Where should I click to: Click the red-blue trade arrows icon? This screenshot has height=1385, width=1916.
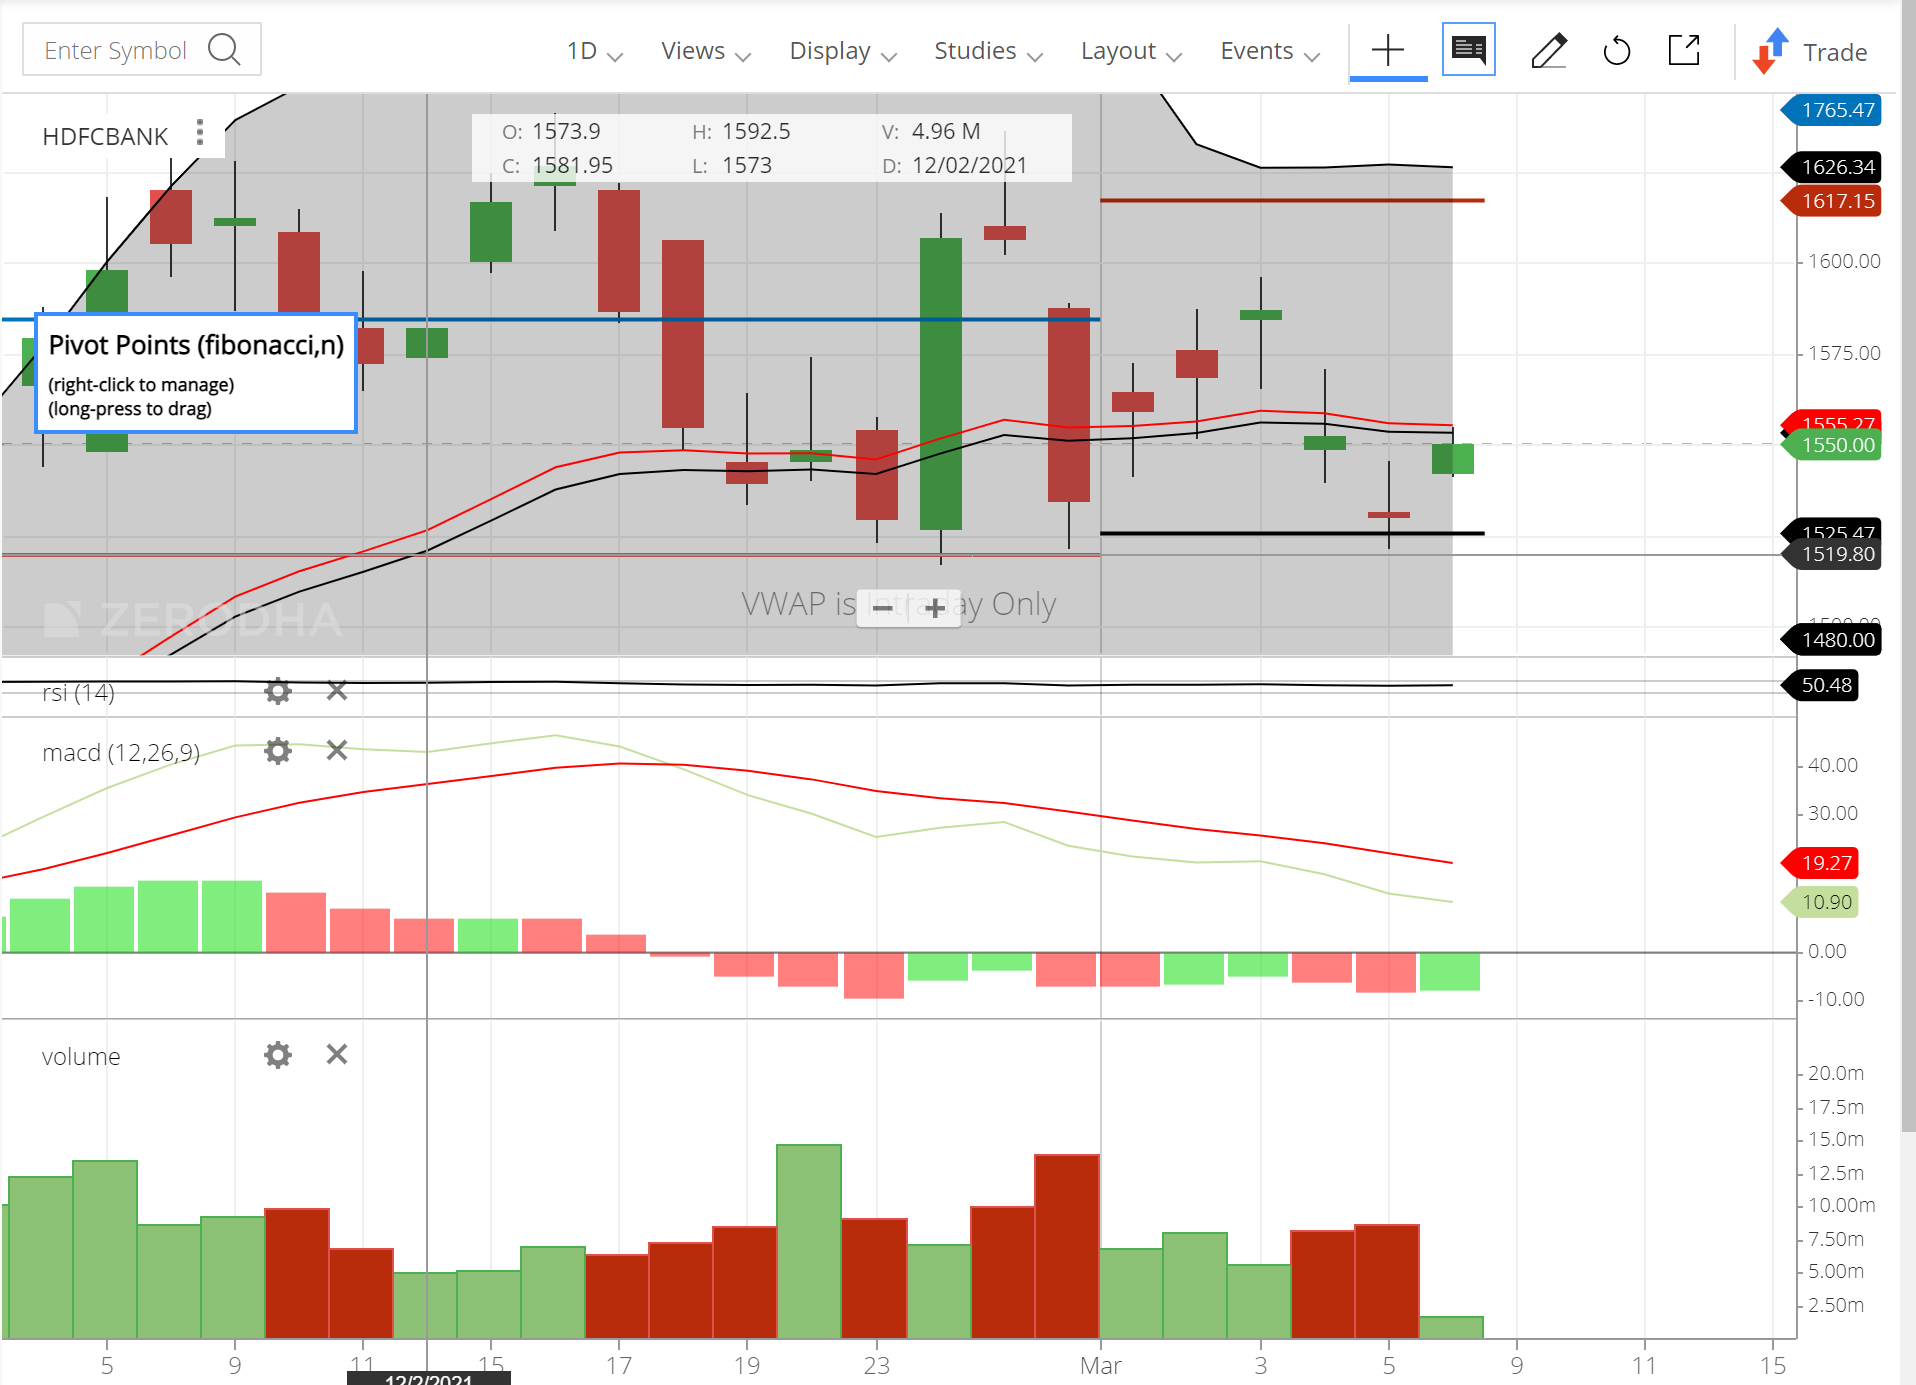click(1770, 51)
